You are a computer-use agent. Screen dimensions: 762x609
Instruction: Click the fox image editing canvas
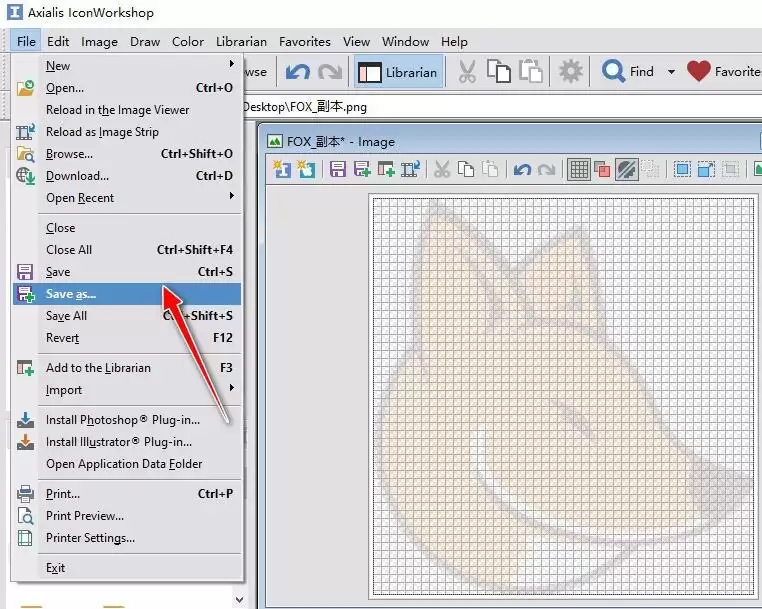[563, 396]
